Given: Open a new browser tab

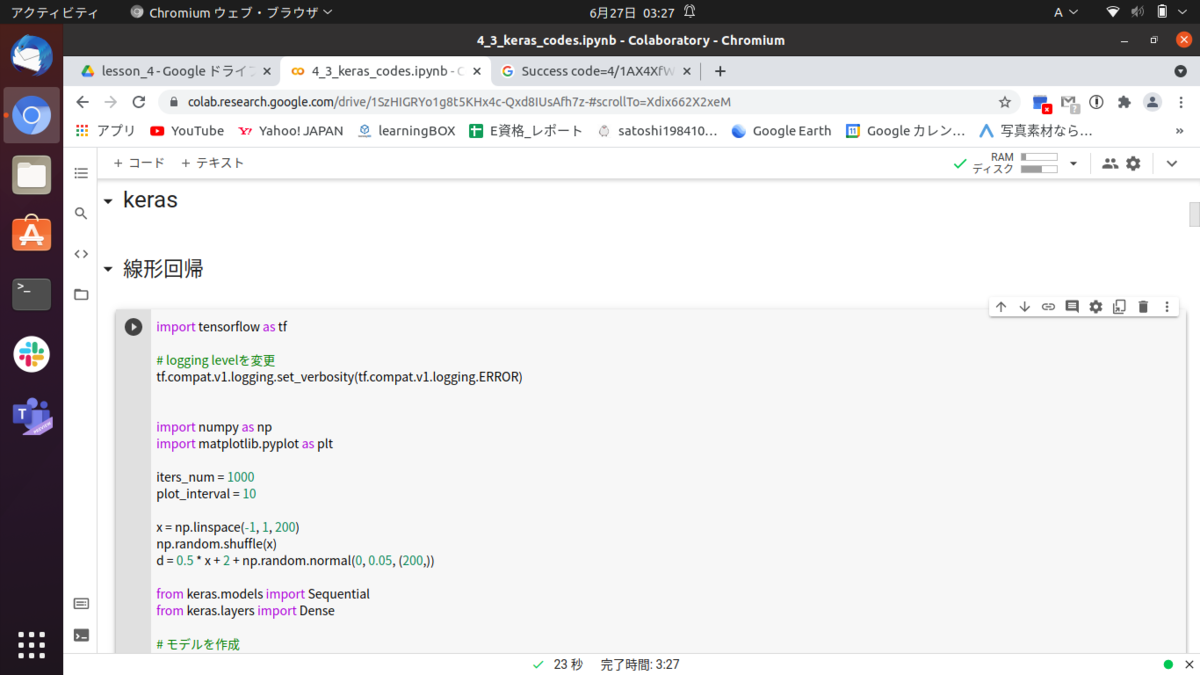Looking at the screenshot, I should tap(720, 71).
